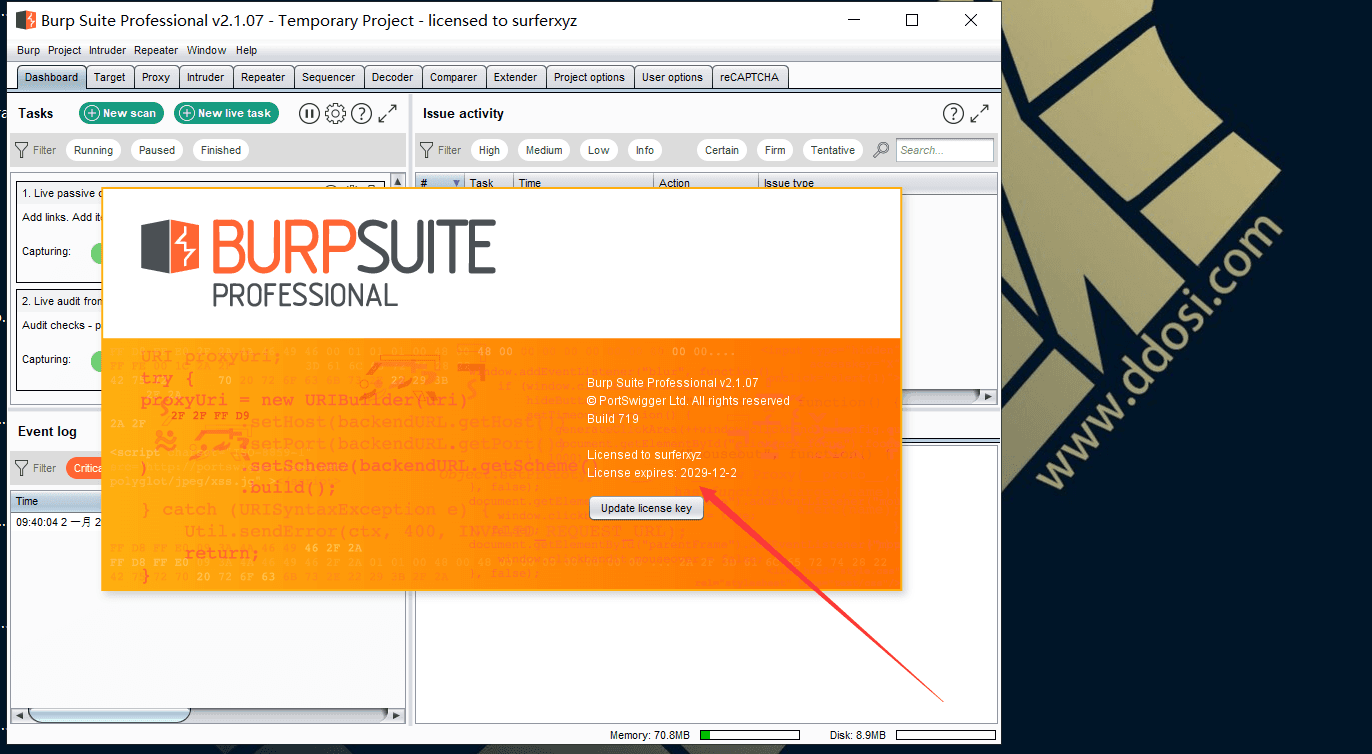Viewport: 1372px width, 754px height.
Task: Click the Event log filter funnel icon
Action: pos(21,468)
